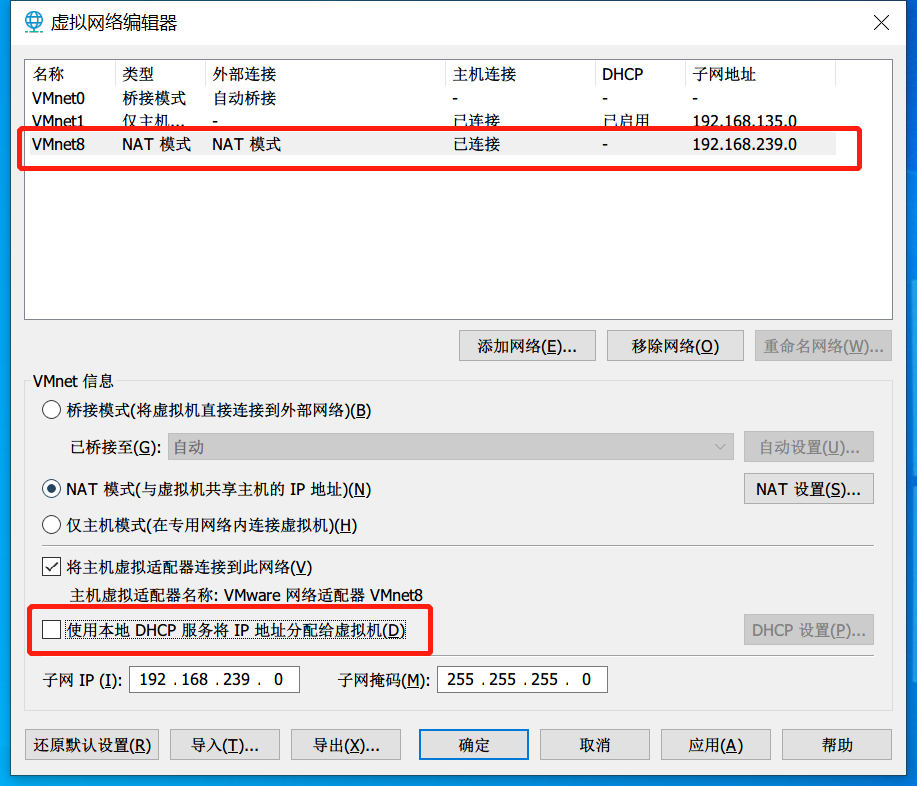917x786 pixels.
Task: Click 已连接 cell in the VMnet8 row
Action: point(477,144)
